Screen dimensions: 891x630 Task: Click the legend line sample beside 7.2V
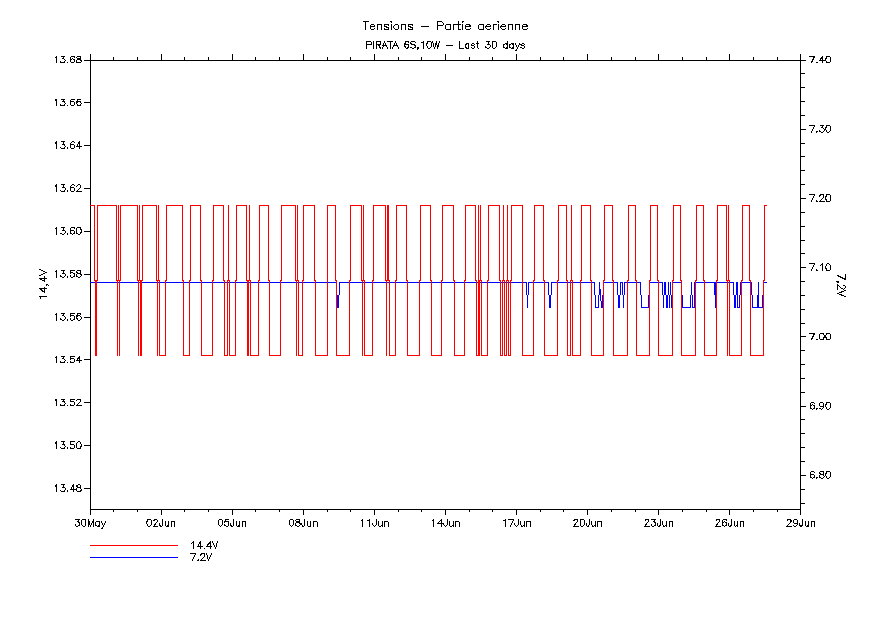[133, 557]
